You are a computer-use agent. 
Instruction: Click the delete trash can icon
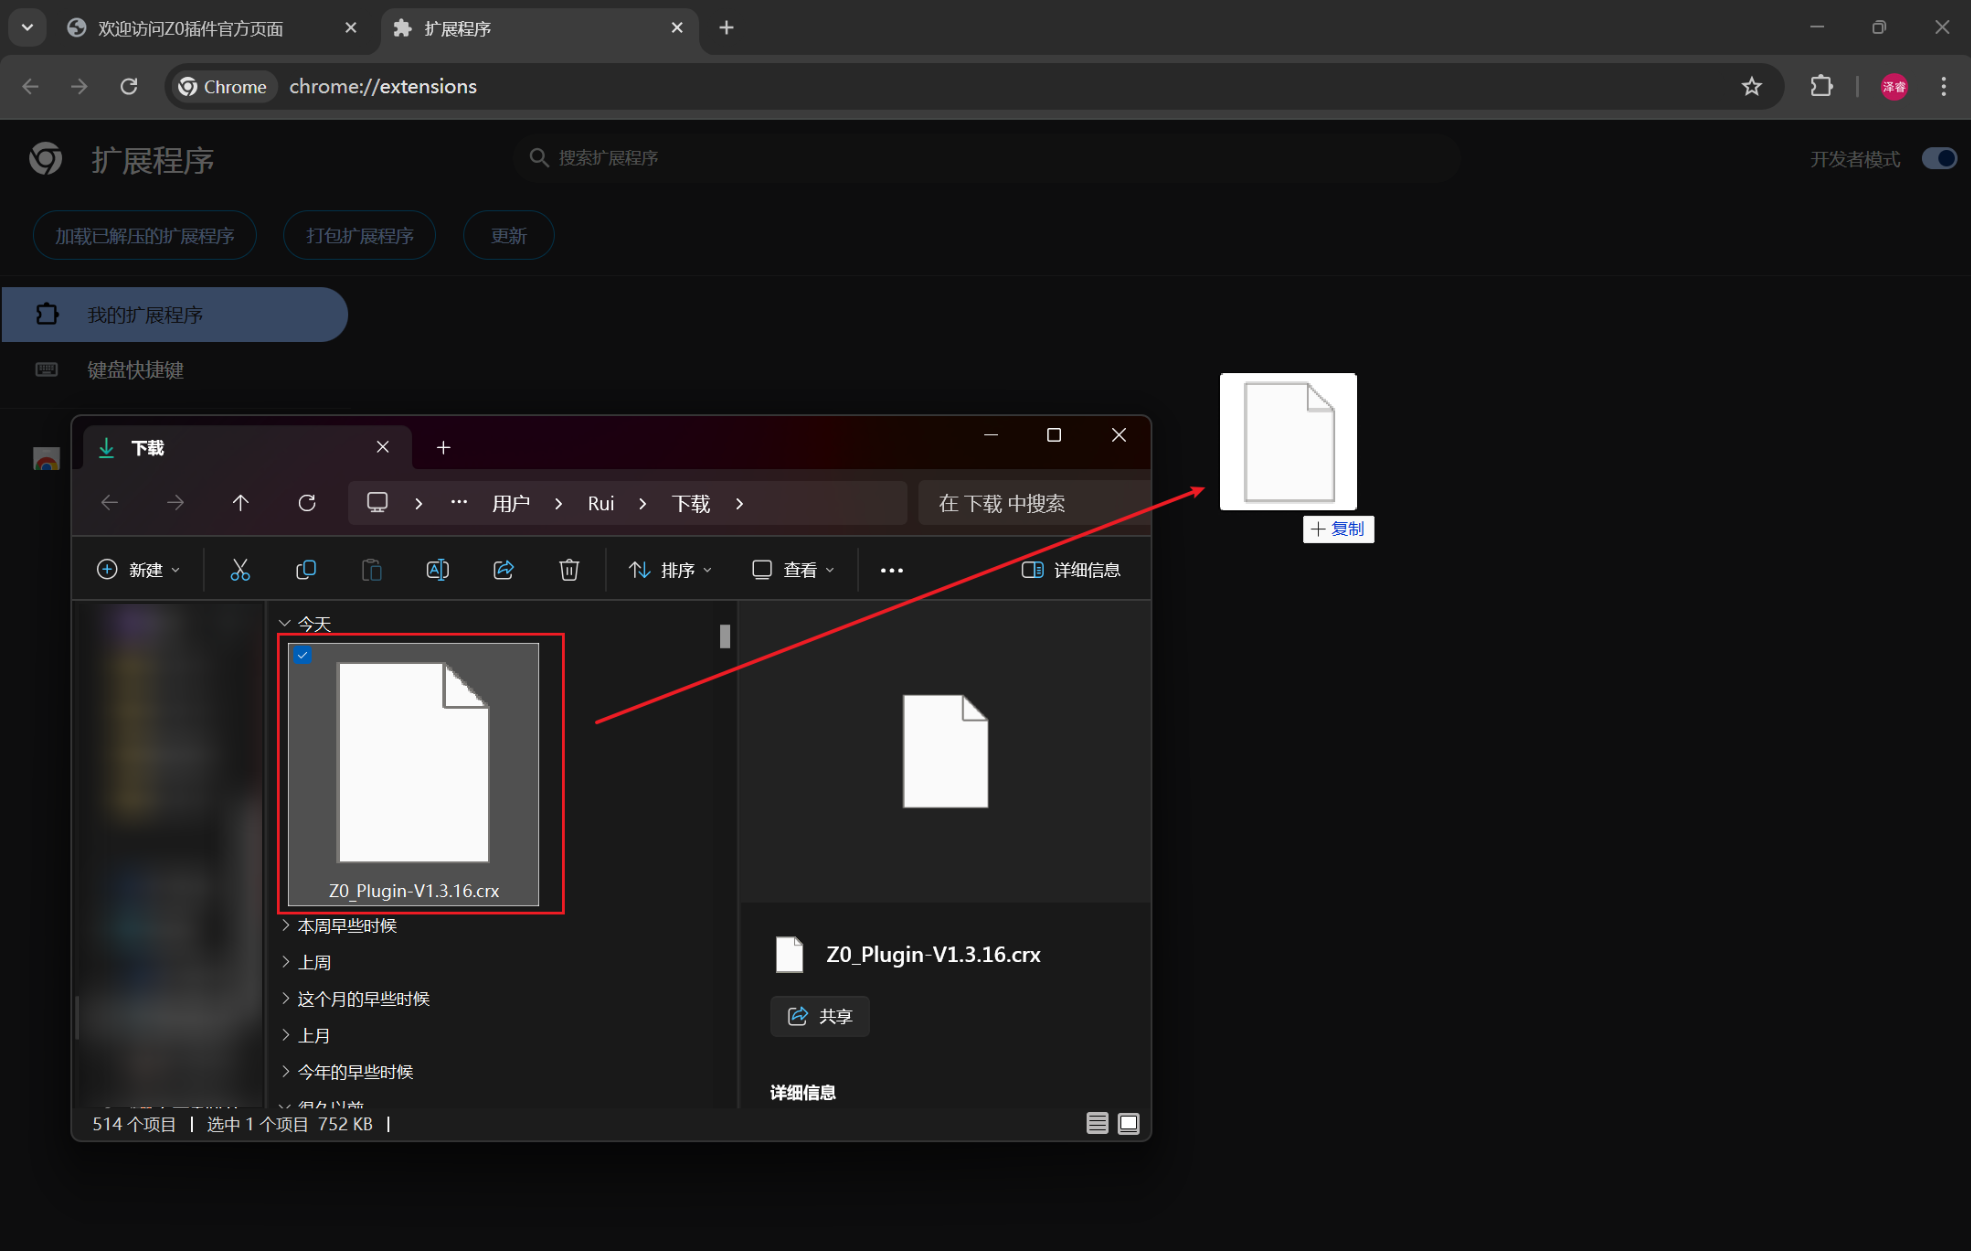pos(569,570)
